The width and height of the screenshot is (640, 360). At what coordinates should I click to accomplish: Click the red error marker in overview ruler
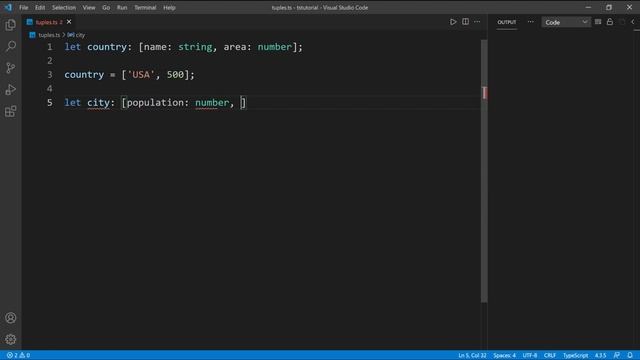point(484,93)
